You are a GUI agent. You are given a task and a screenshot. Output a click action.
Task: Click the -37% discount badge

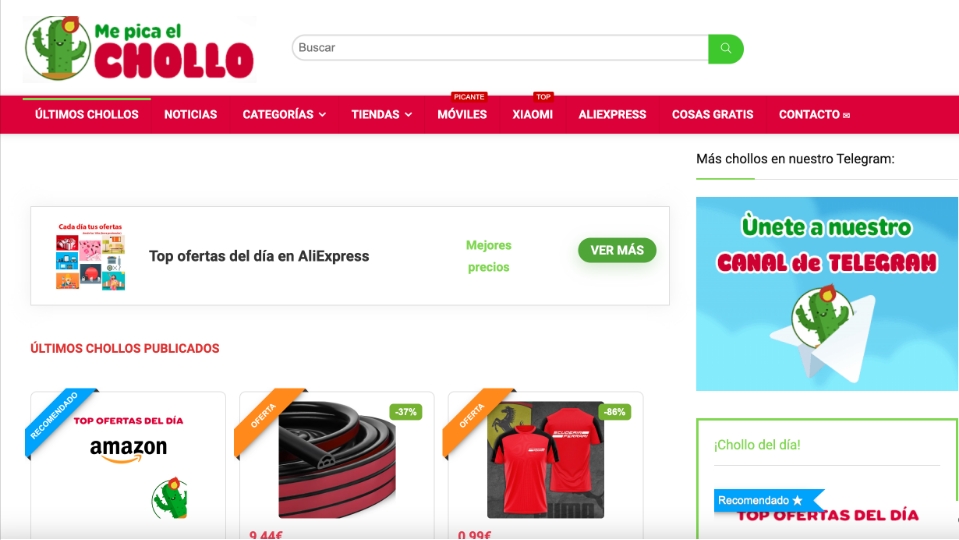[405, 412]
